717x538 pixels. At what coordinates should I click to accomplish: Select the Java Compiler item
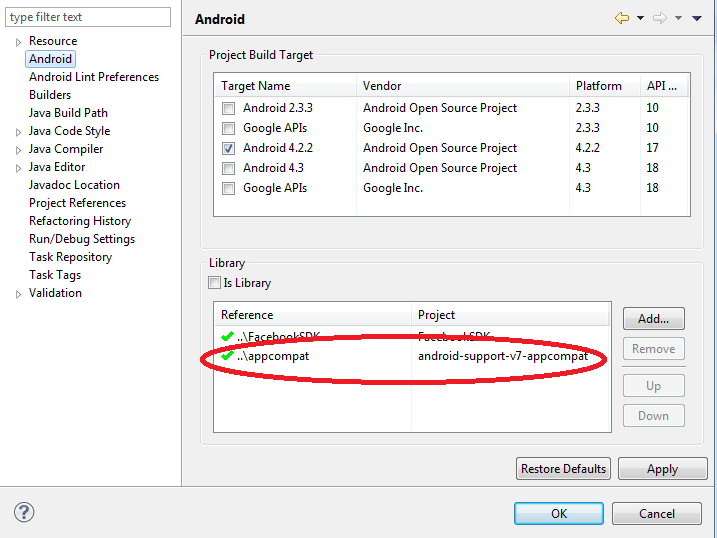pyautogui.click(x=66, y=149)
